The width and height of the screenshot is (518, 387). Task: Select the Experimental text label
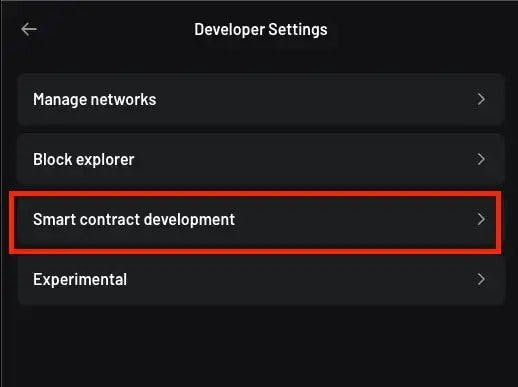coord(80,279)
